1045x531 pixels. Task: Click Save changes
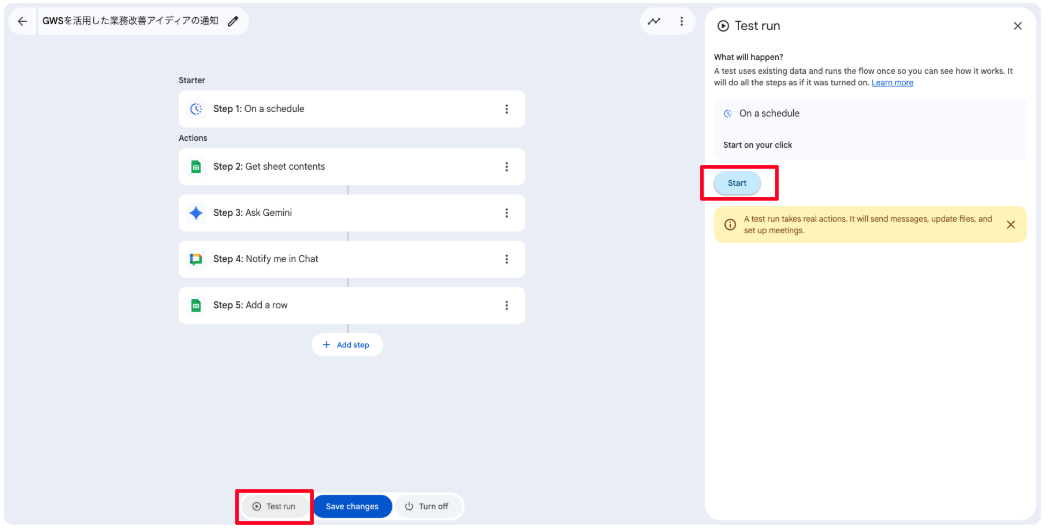pos(352,507)
